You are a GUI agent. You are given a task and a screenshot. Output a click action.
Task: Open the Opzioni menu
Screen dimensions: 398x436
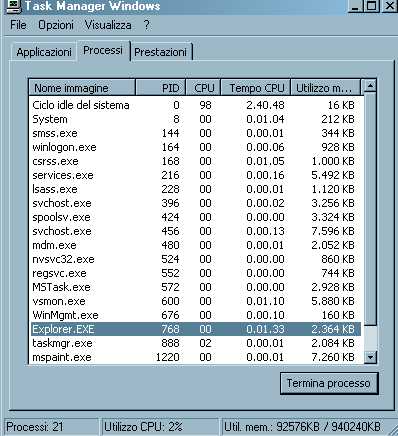point(56,25)
